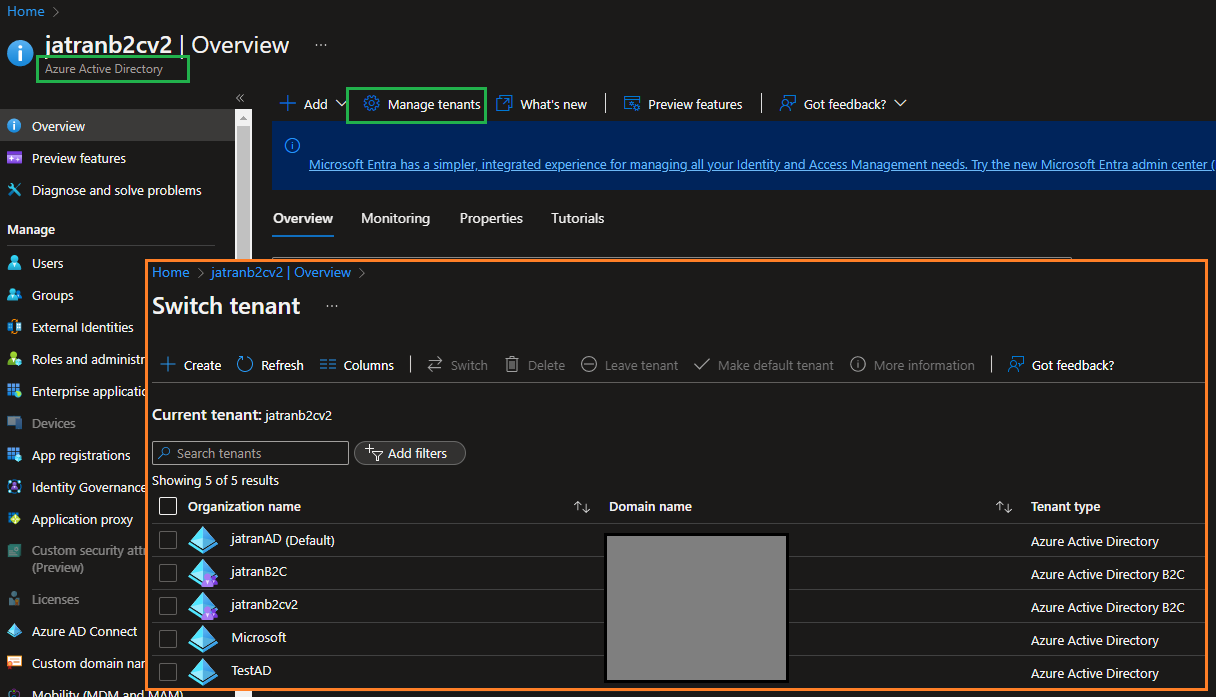The width and height of the screenshot is (1216, 697).
Task: Click the sidebar scrollbar up arrow
Action: coord(243,117)
